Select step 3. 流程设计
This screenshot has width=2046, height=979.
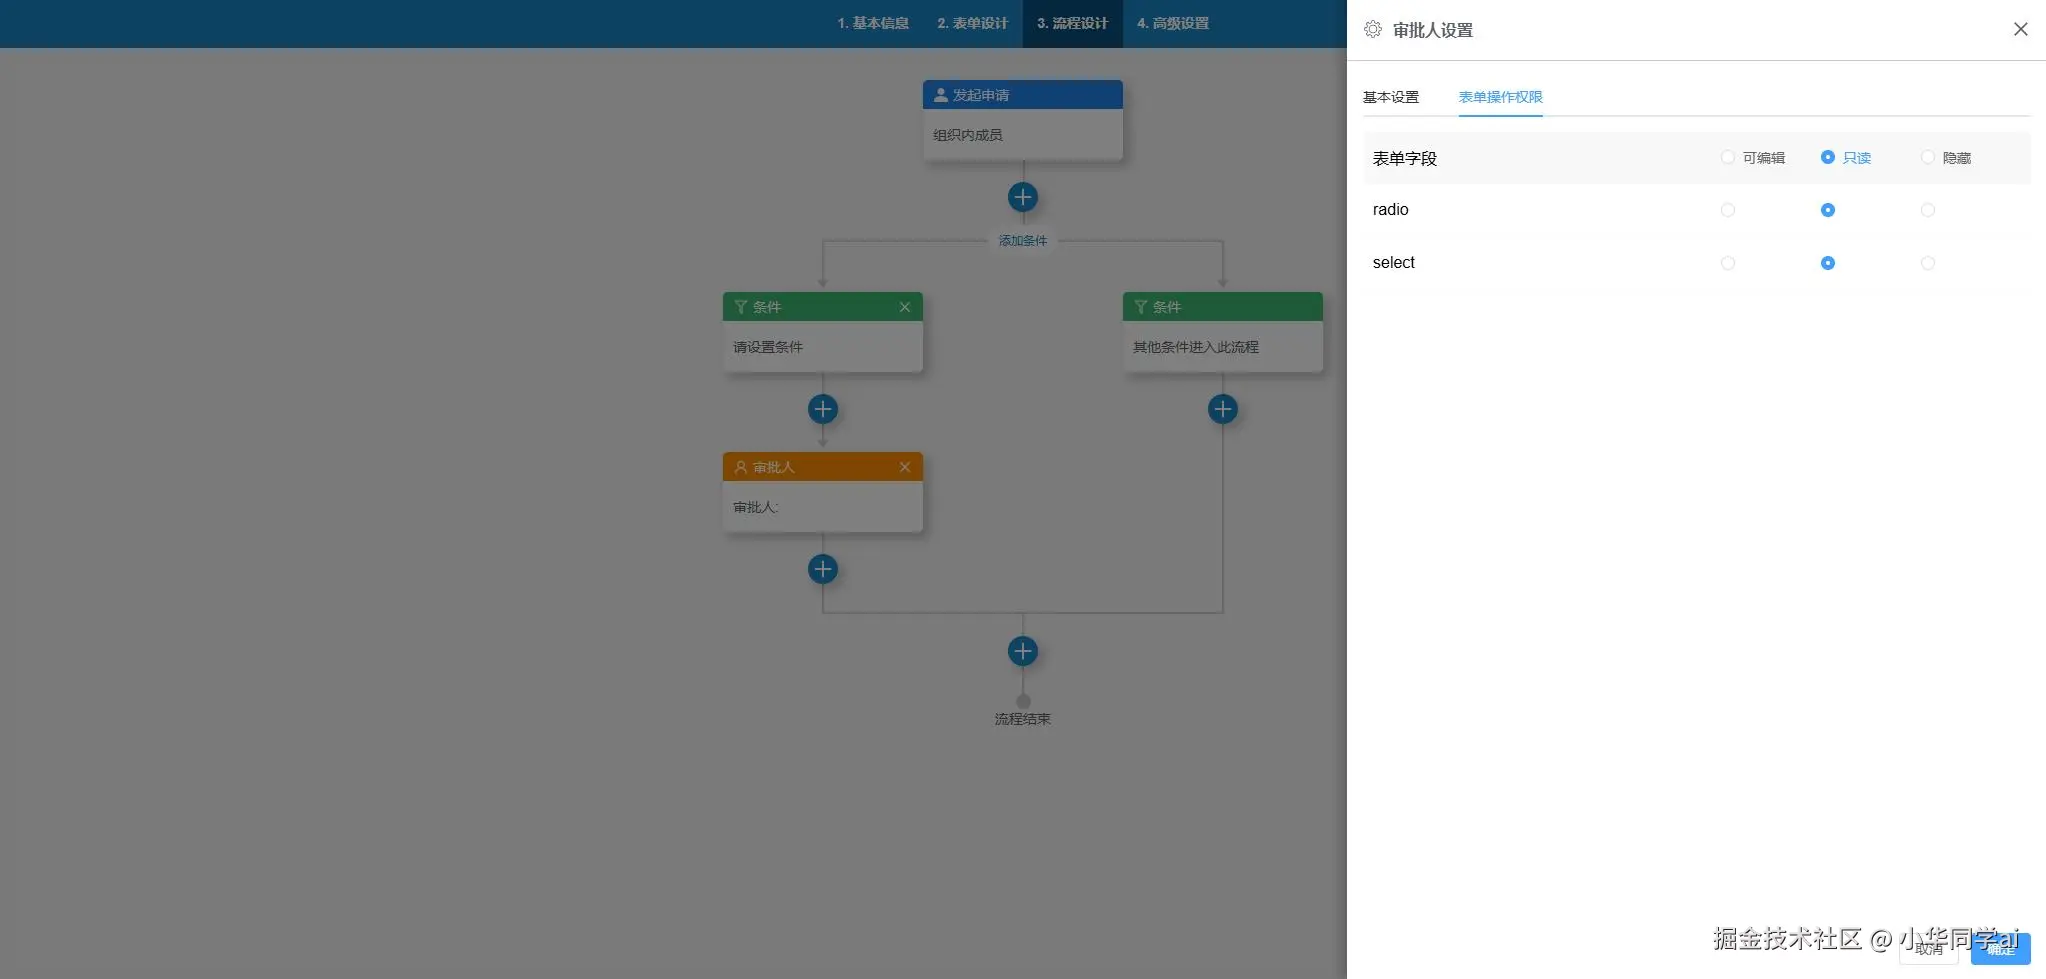point(1072,23)
